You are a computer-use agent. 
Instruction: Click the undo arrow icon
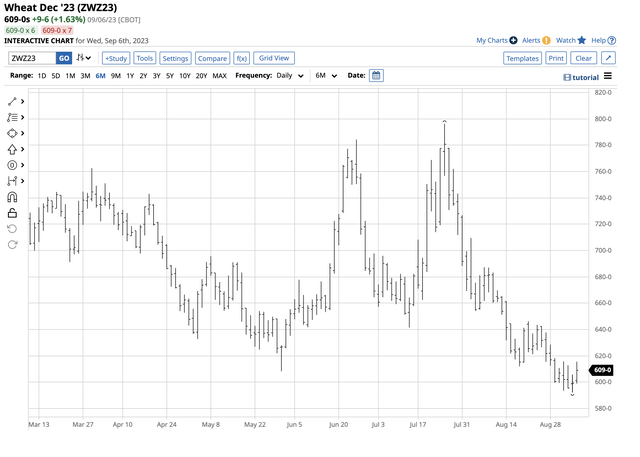12,228
